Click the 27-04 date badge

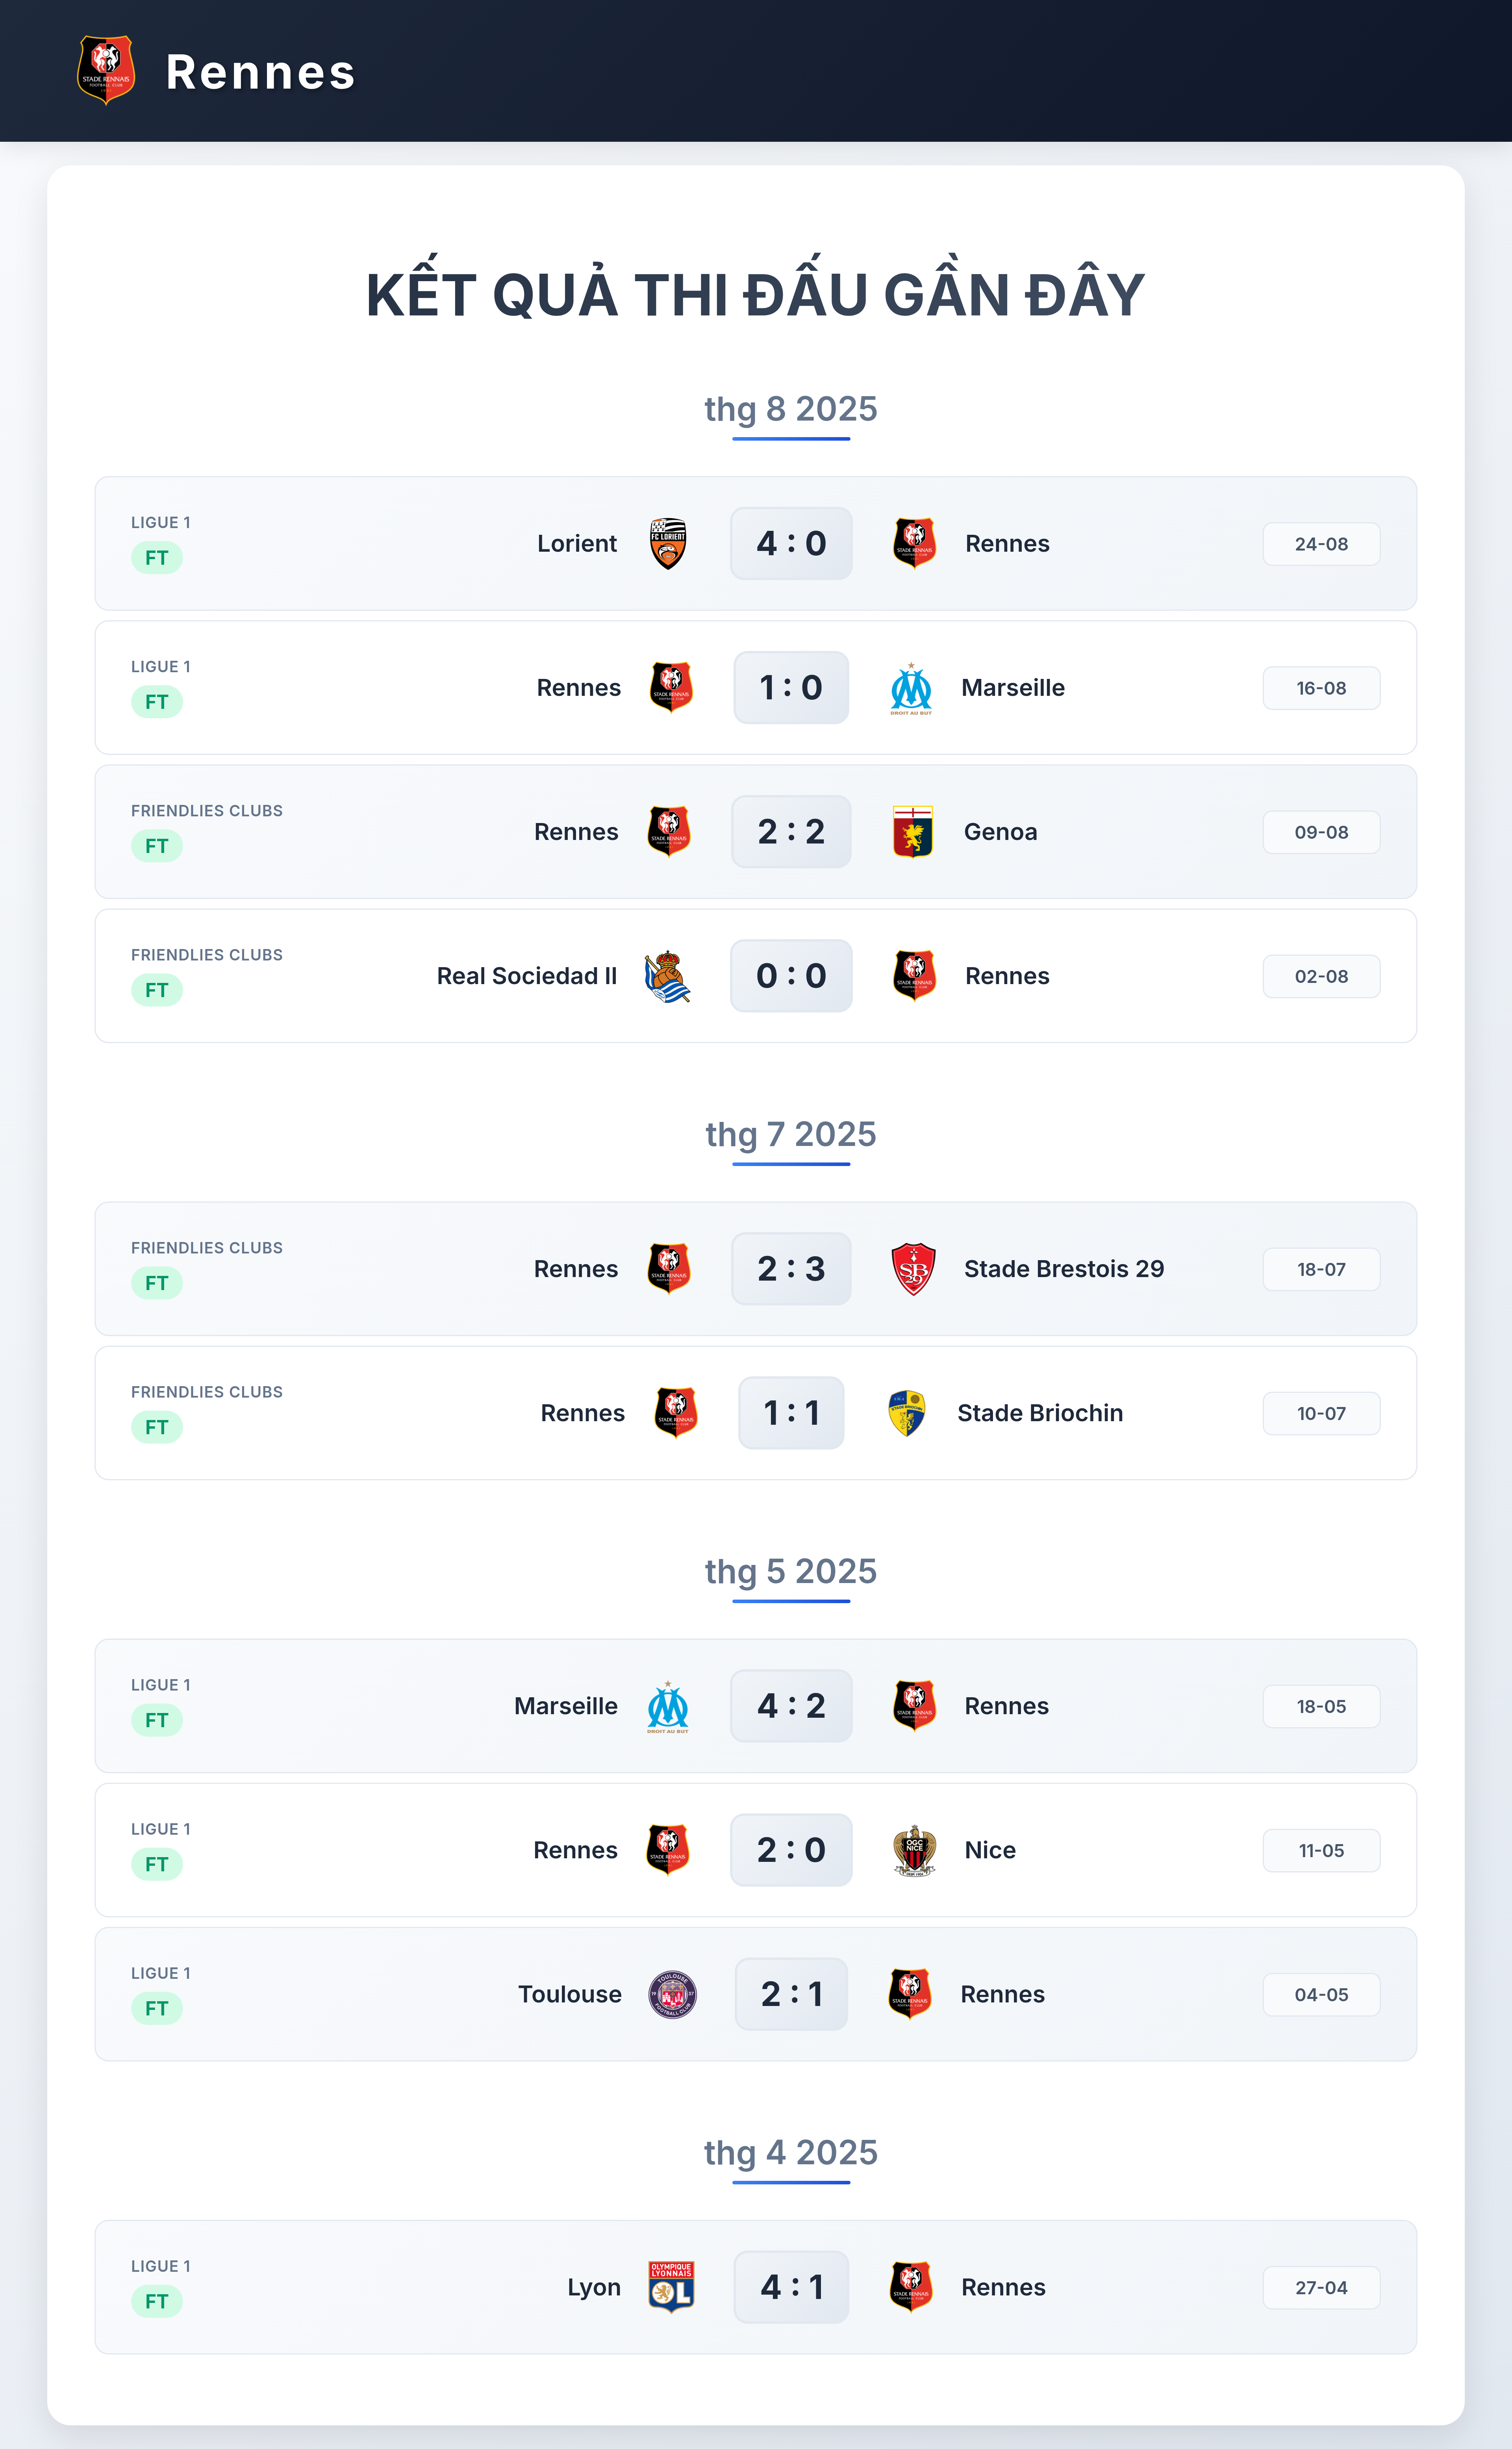coord(1321,2288)
